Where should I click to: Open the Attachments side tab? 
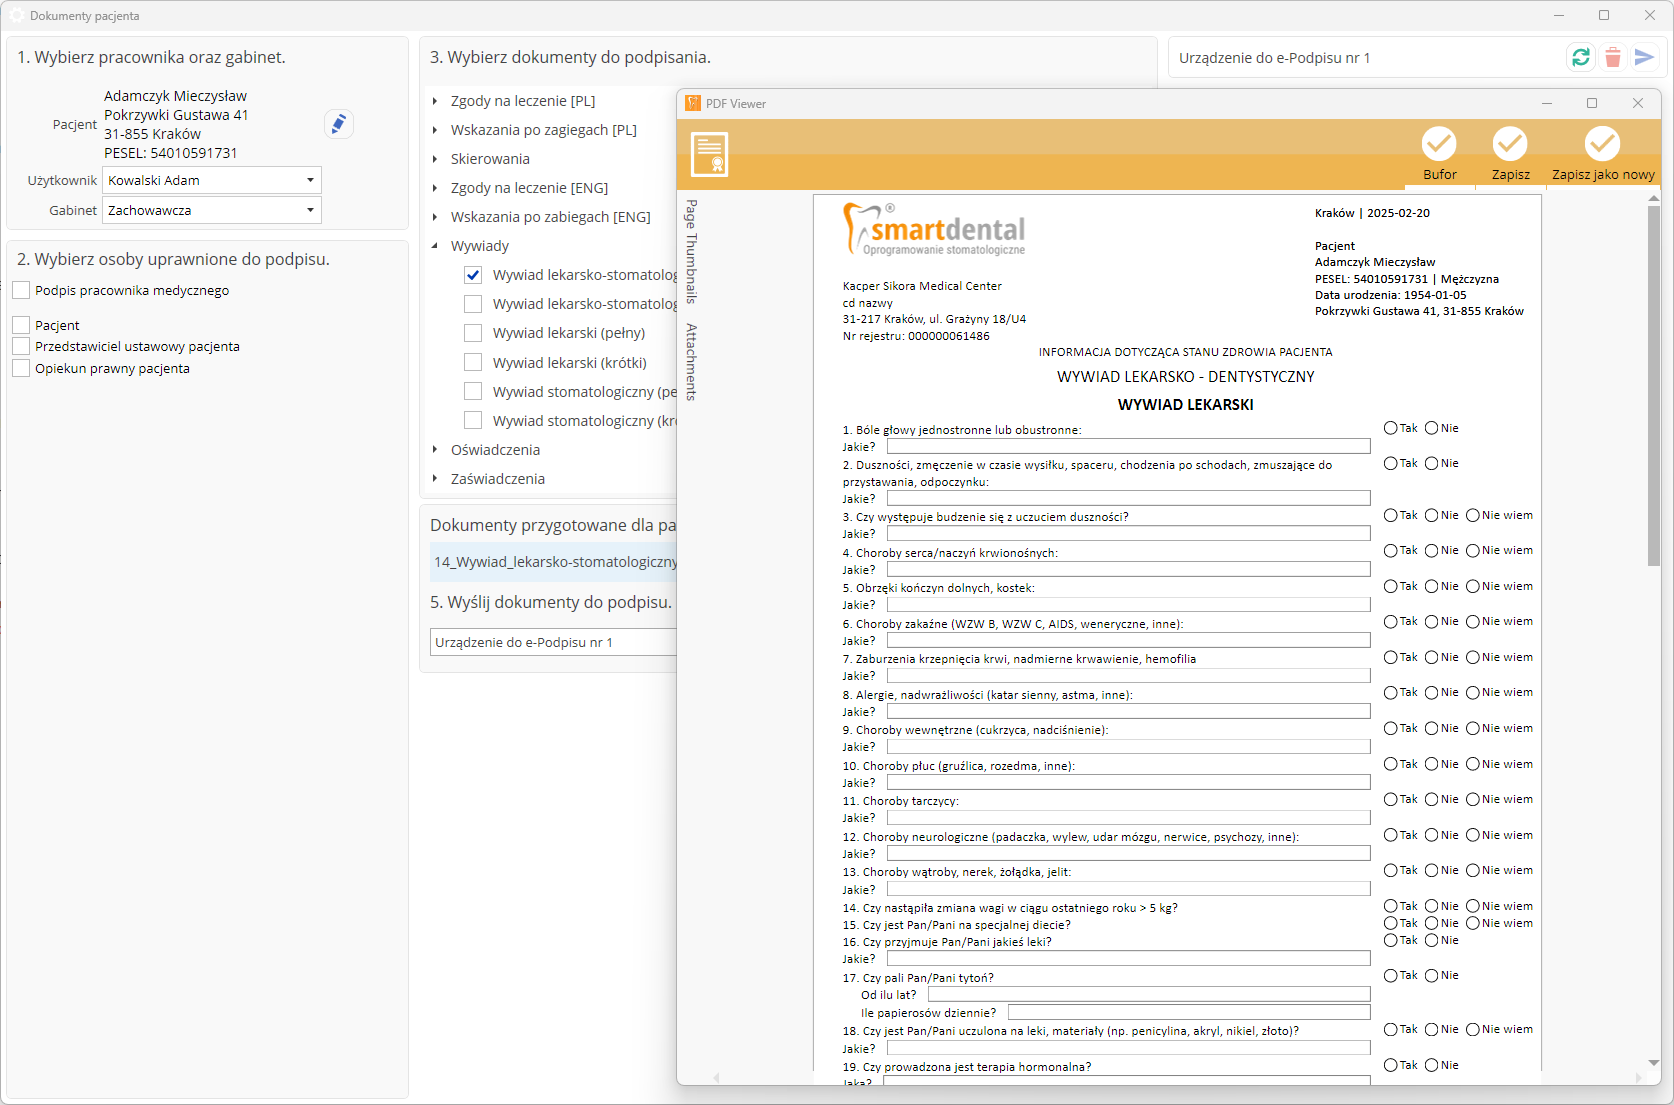691,362
